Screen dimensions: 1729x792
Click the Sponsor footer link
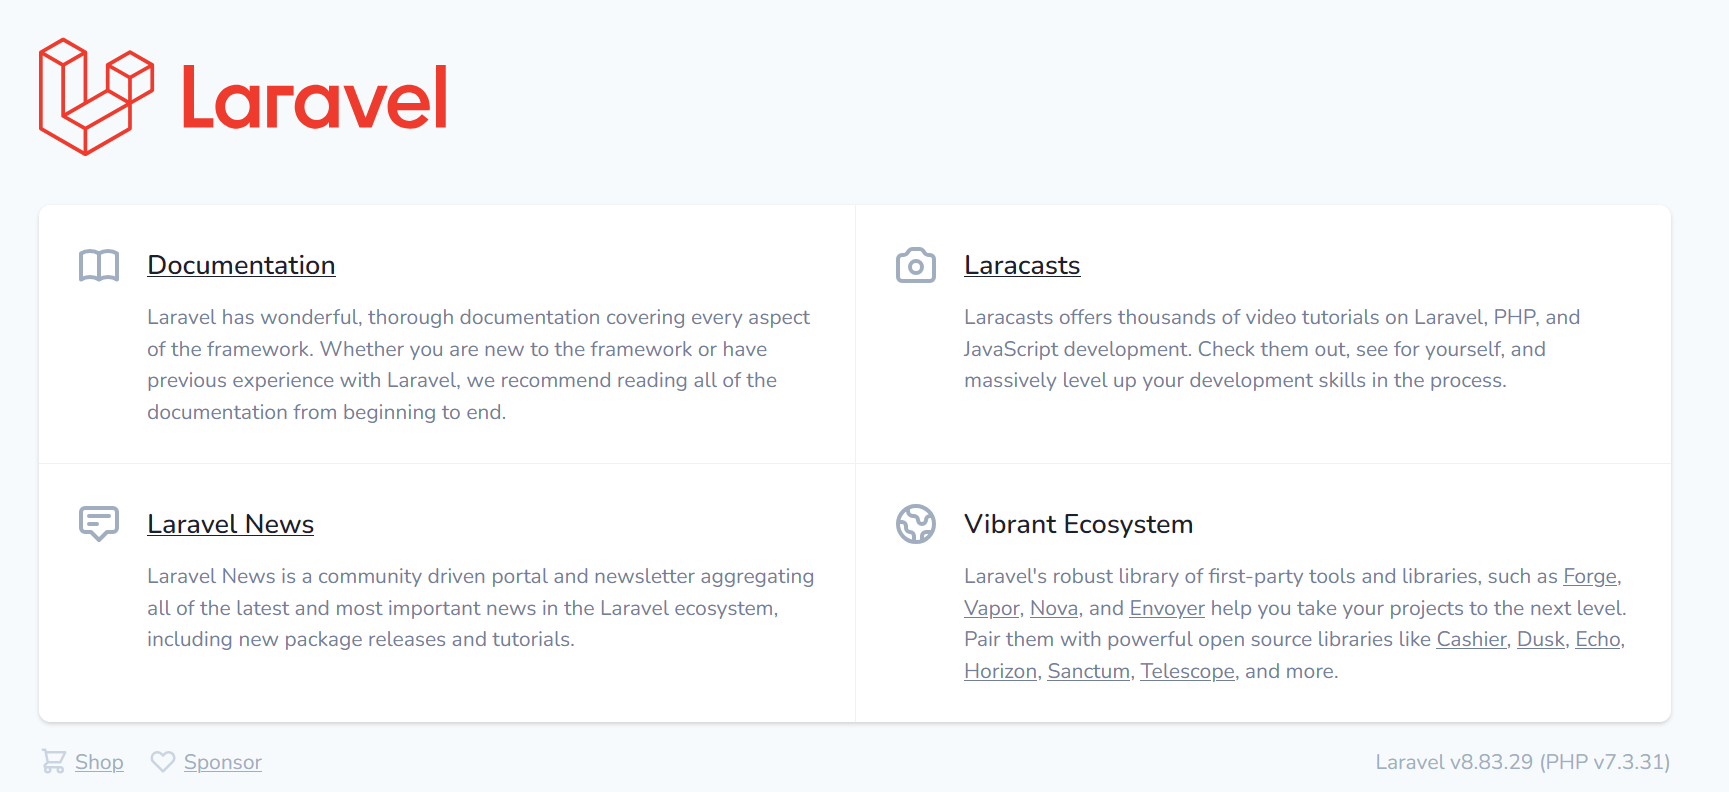(x=222, y=762)
